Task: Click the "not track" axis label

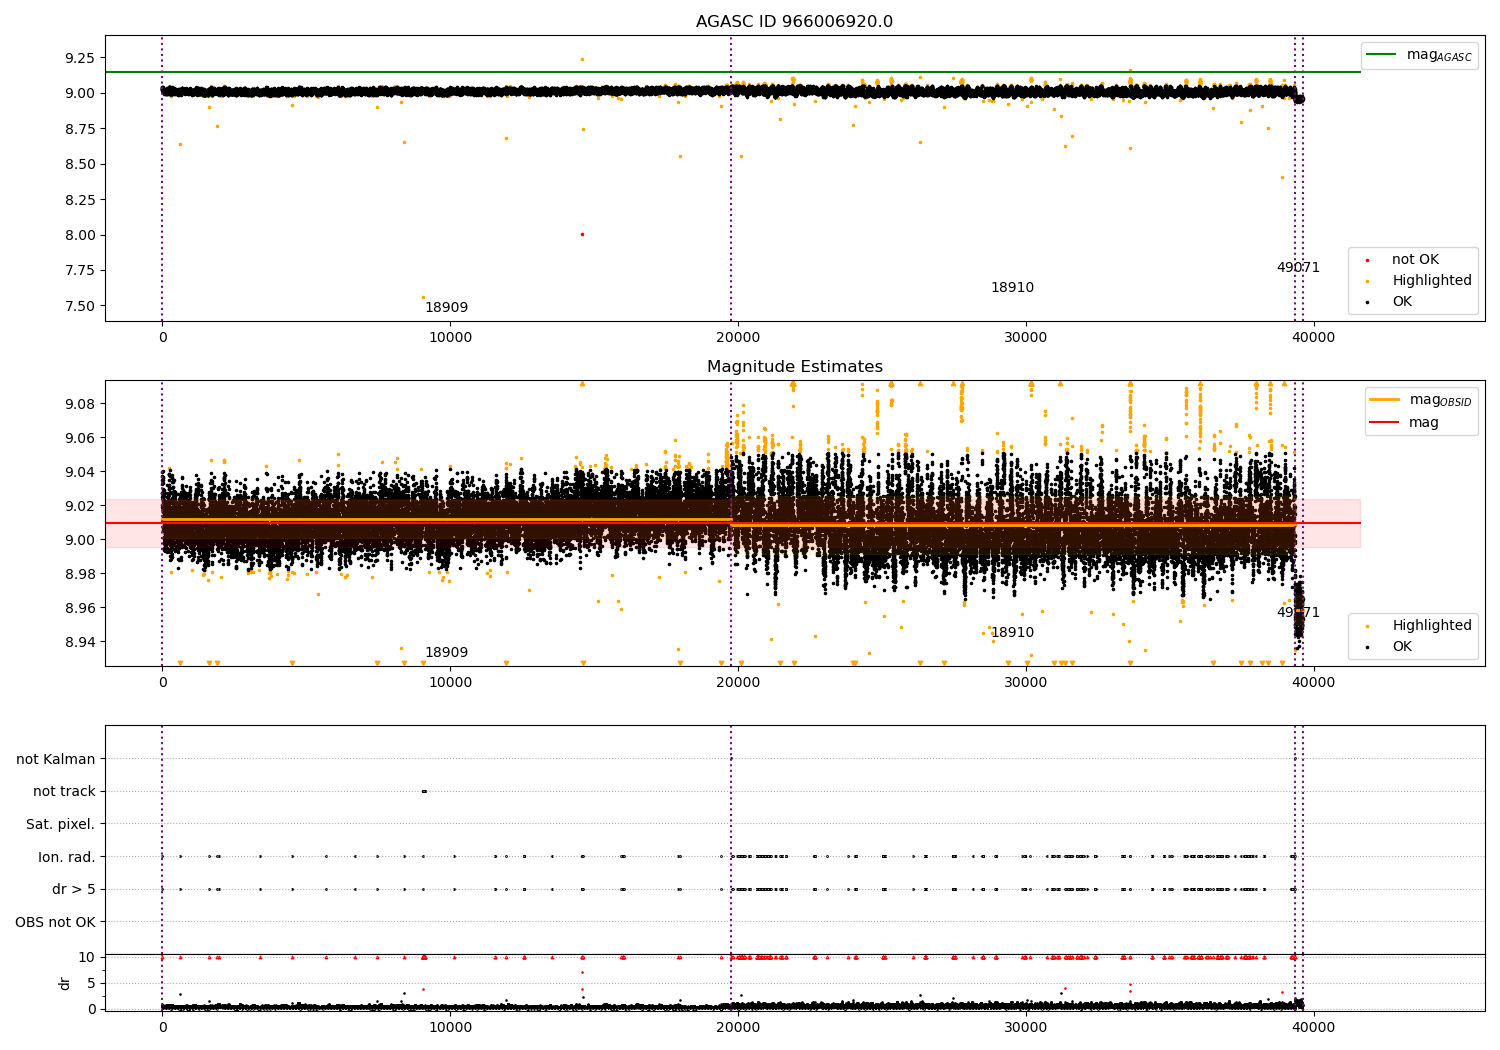Action: coord(64,791)
